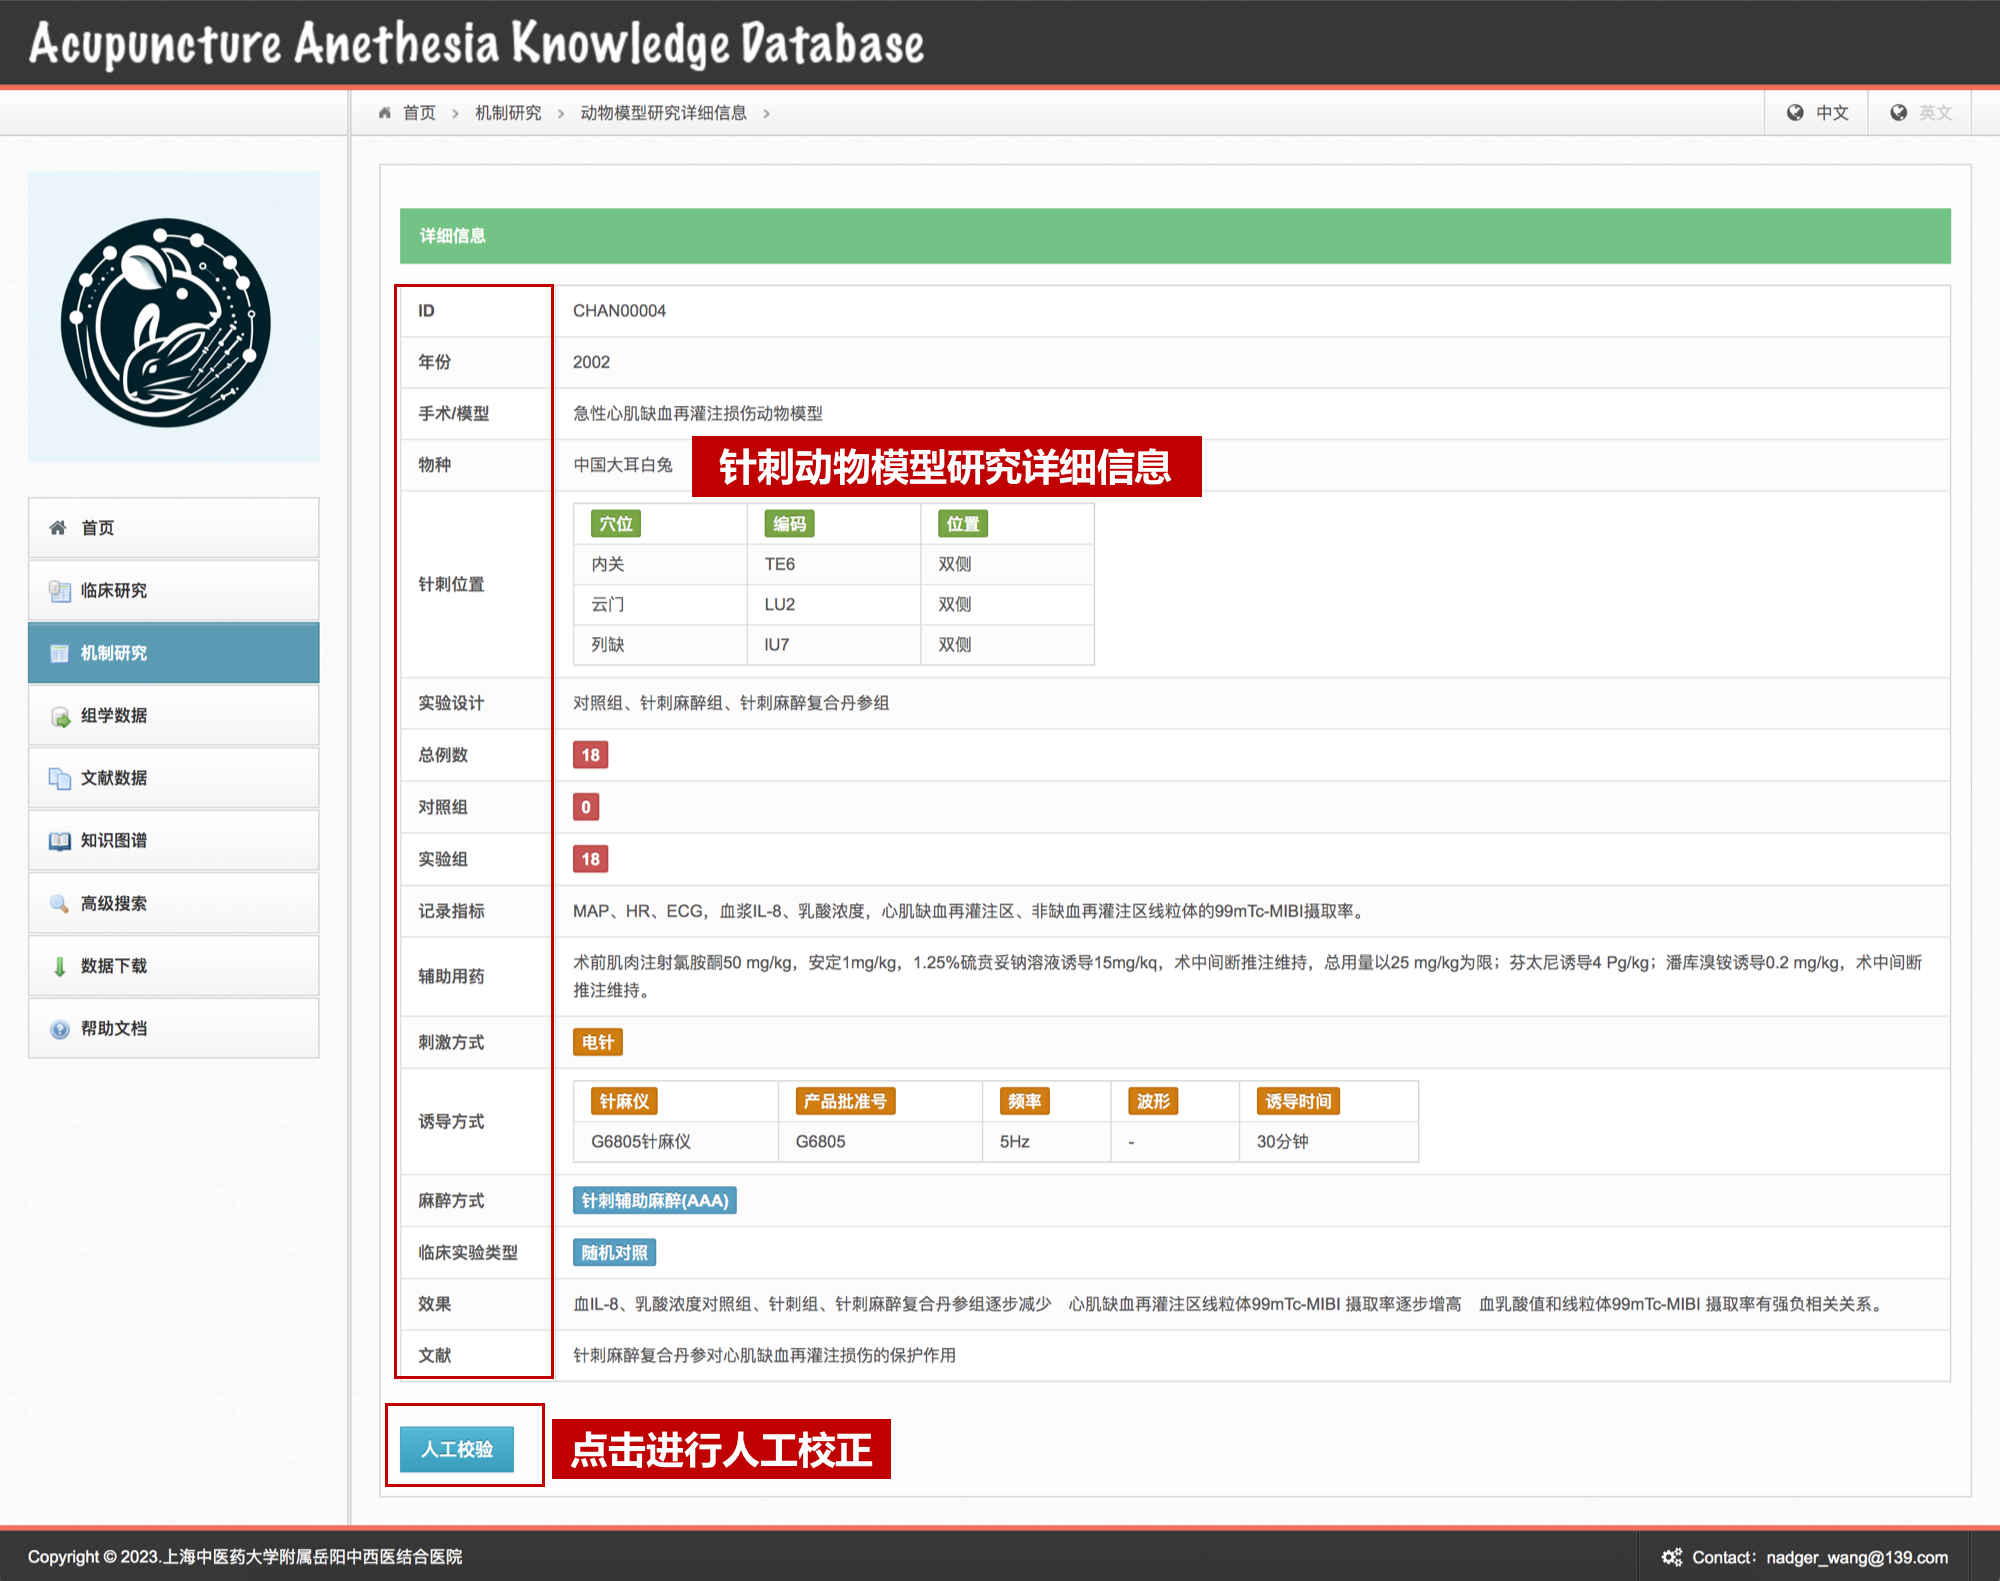Screen dimensions: 2000x1581
Task: Click the 文献数据 documents icon
Action: (x=59, y=778)
